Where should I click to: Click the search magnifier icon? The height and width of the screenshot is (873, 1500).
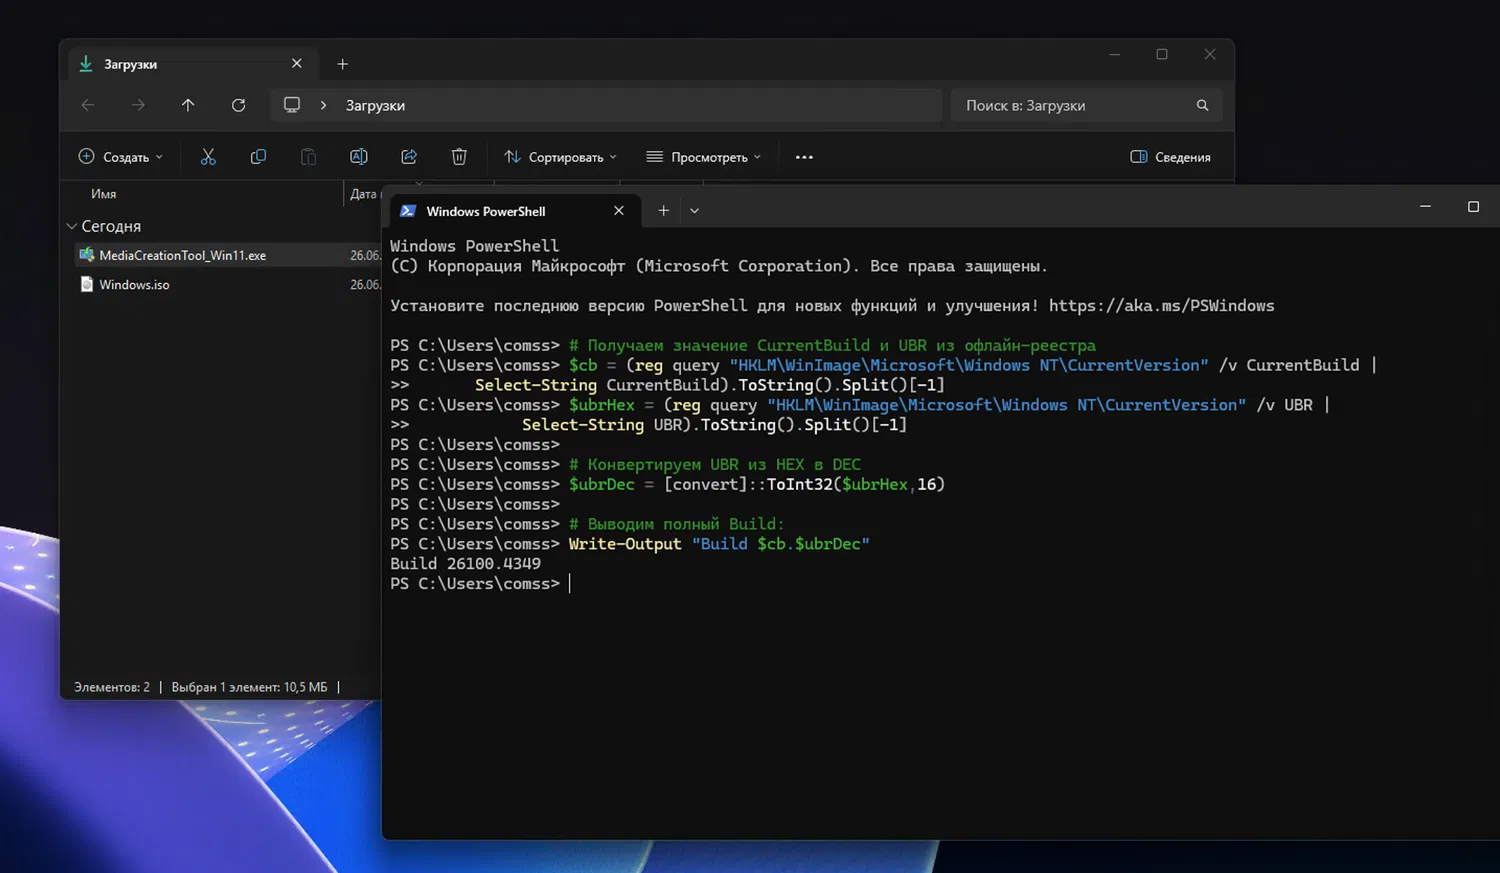click(x=1202, y=105)
